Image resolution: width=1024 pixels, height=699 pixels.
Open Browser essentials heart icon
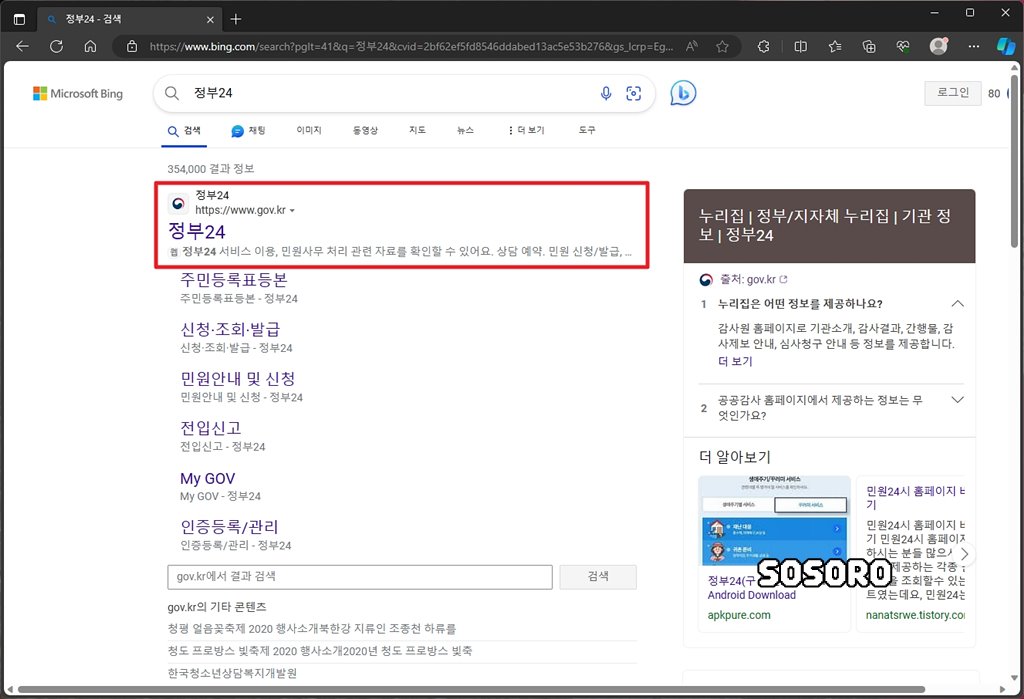pos(903,46)
